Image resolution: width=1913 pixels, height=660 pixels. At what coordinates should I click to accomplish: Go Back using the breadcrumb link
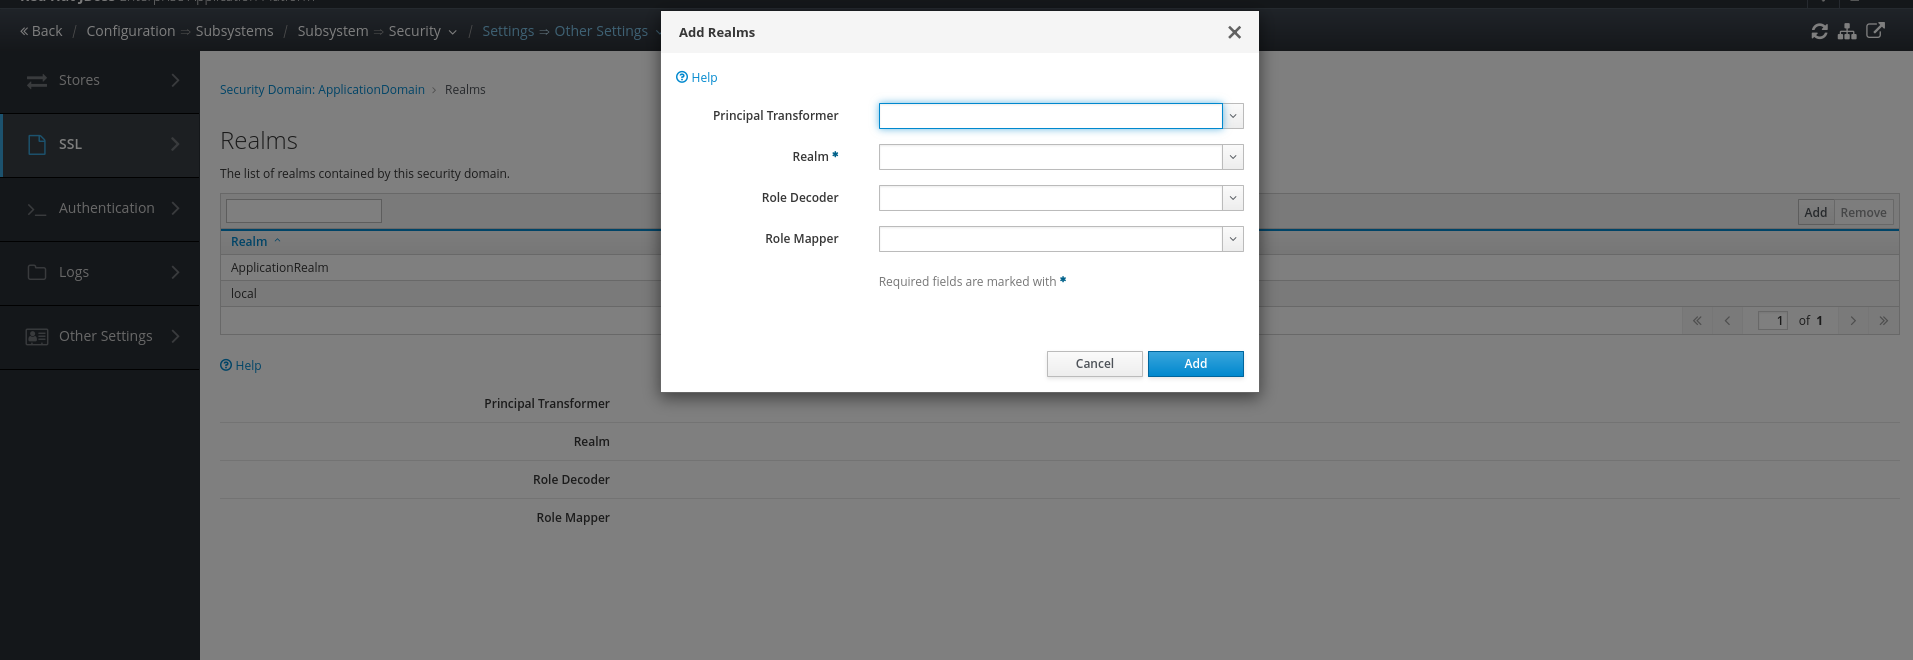(41, 31)
